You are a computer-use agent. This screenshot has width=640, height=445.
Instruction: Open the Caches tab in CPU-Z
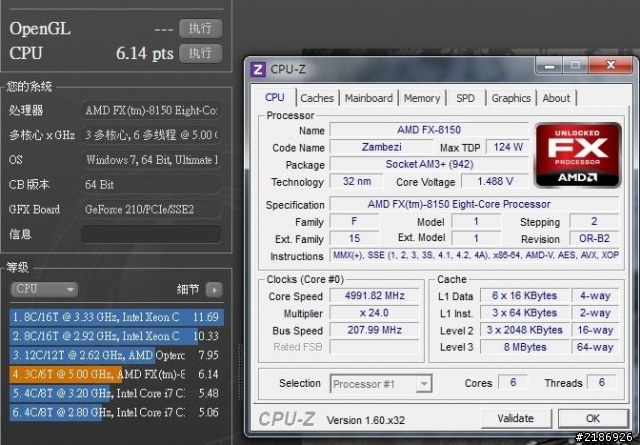coord(317,98)
